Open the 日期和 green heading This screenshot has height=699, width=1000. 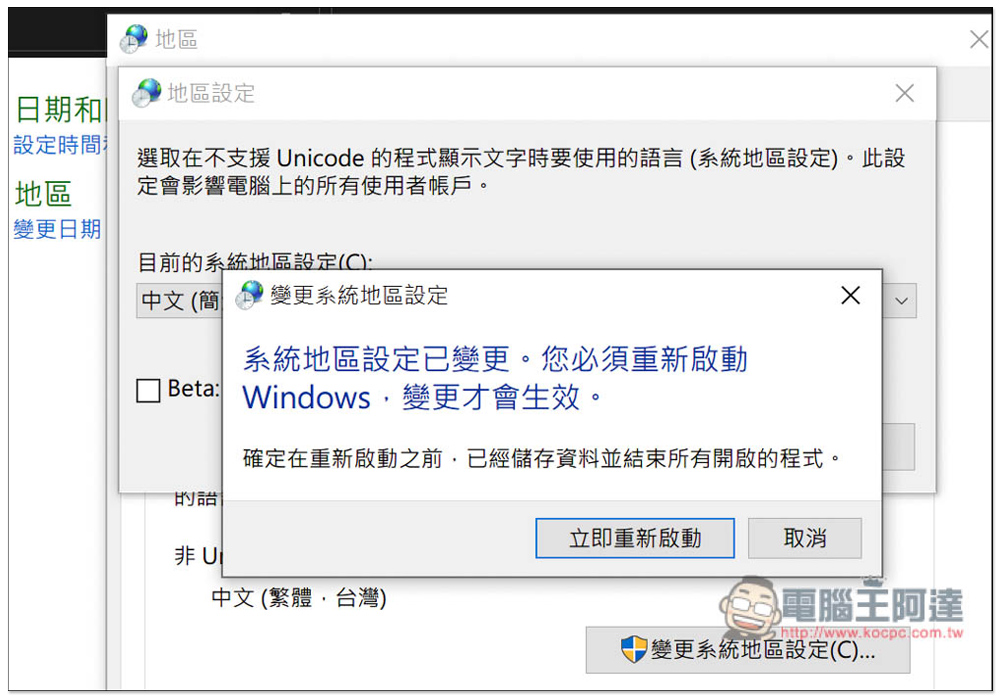61,109
